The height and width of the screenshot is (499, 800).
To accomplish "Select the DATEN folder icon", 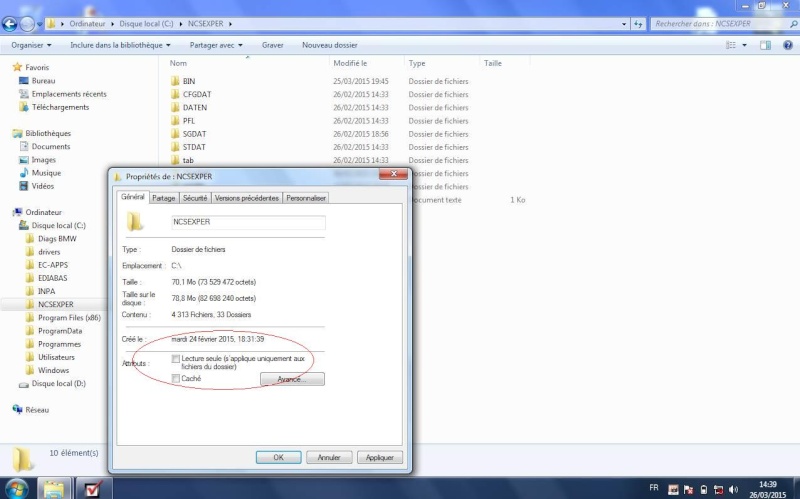I will click(x=175, y=108).
